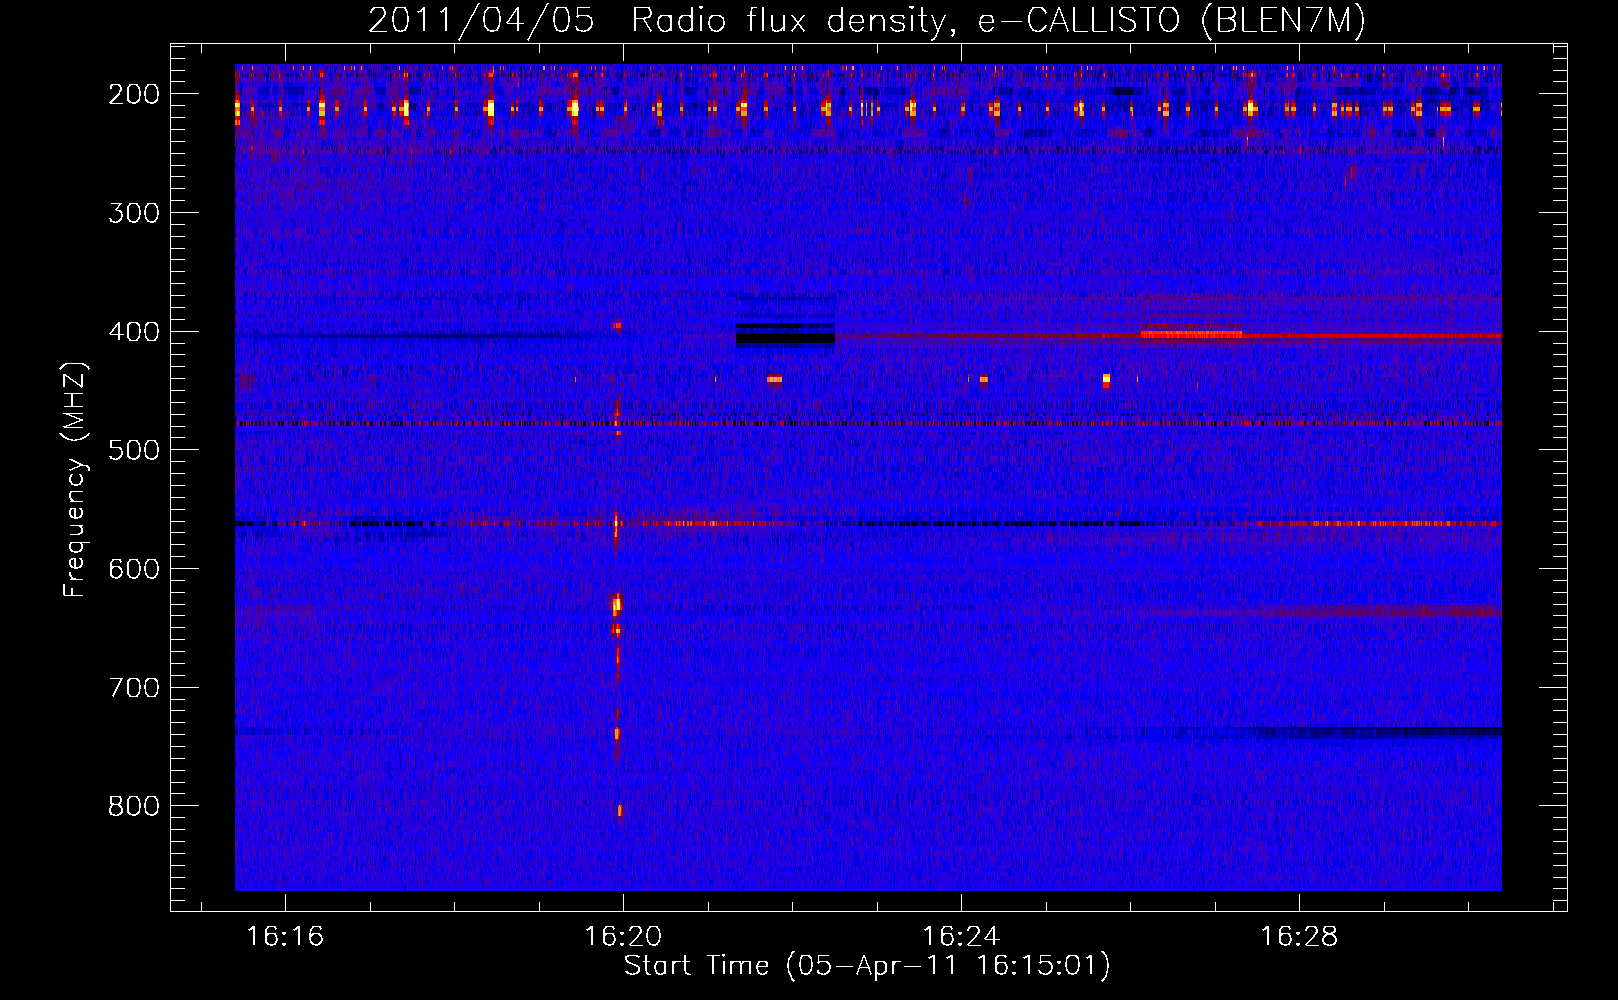Screen dimensions: 1618x1000
Task: Click the 'Start Time (05-Apr-11 16:15:01)' label
Action: coord(867,966)
